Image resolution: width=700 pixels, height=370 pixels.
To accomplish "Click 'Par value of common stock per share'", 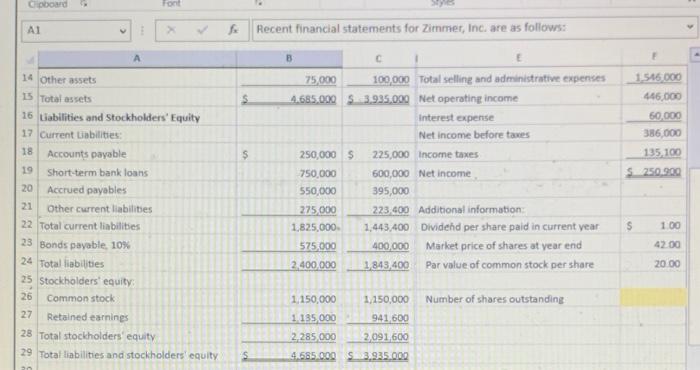I will click(x=509, y=265).
